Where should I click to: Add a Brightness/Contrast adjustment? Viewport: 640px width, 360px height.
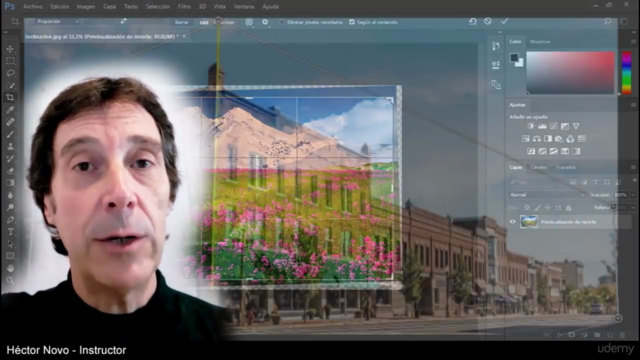point(531,126)
